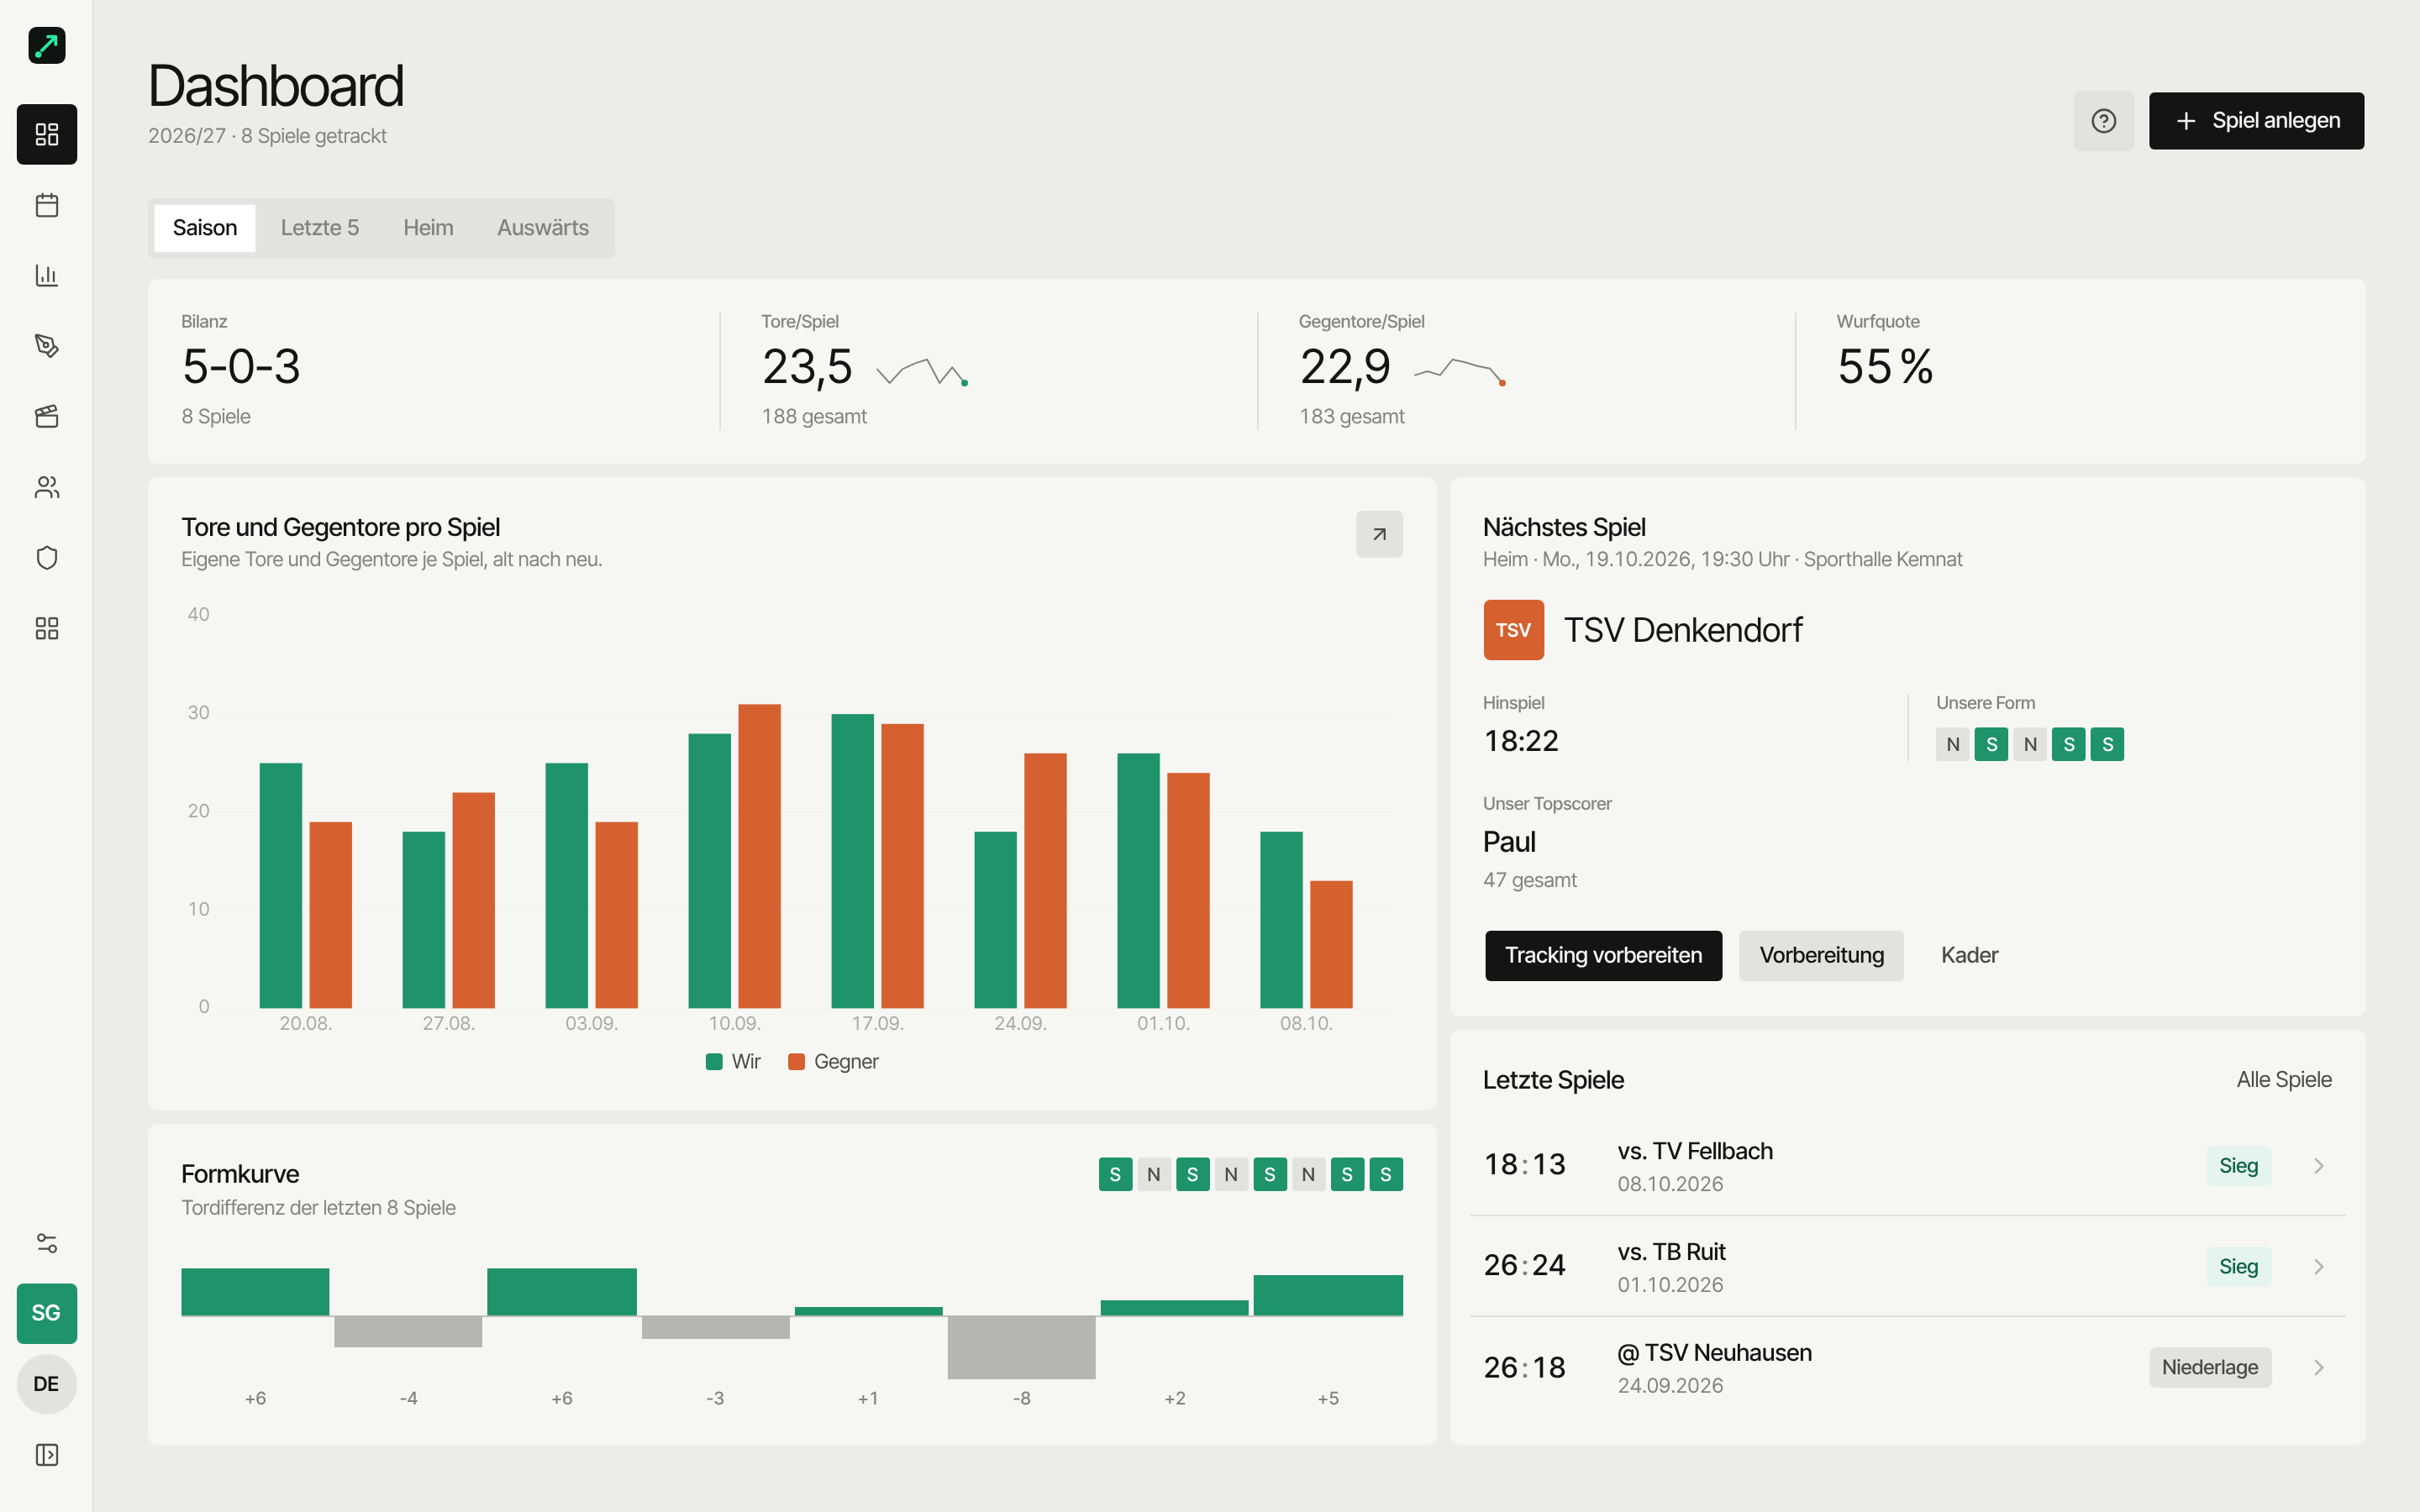Screen dimensions: 2420x1512
Task: Click the -8 bar in Formkurve
Action: 1021,1347
